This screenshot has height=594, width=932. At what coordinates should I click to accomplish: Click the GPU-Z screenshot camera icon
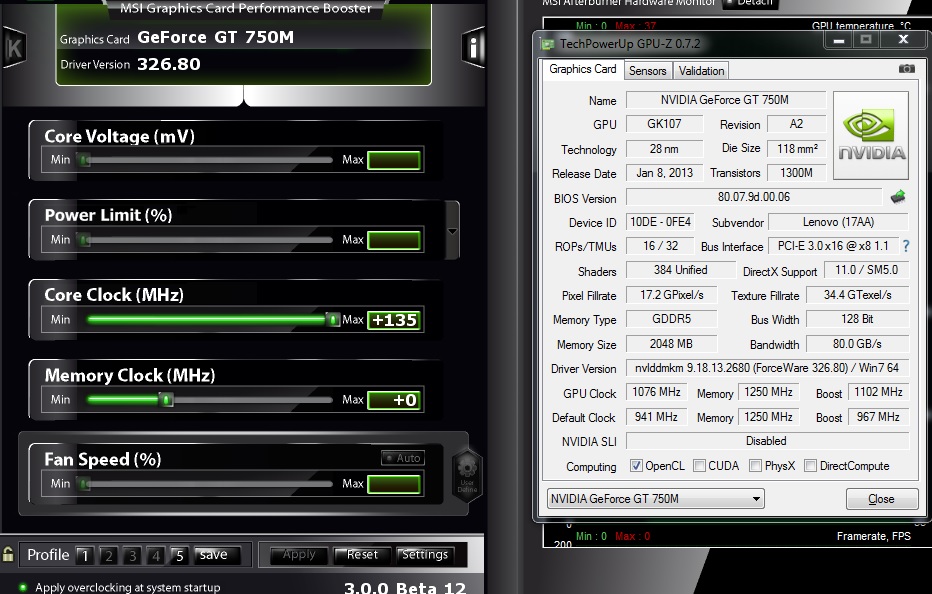coord(906,69)
